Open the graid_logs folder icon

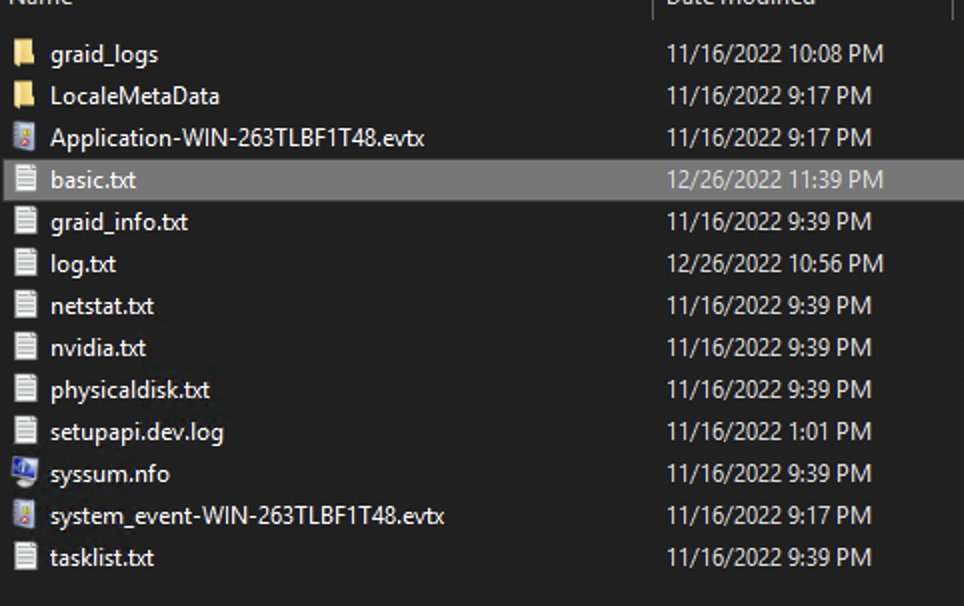(25, 53)
